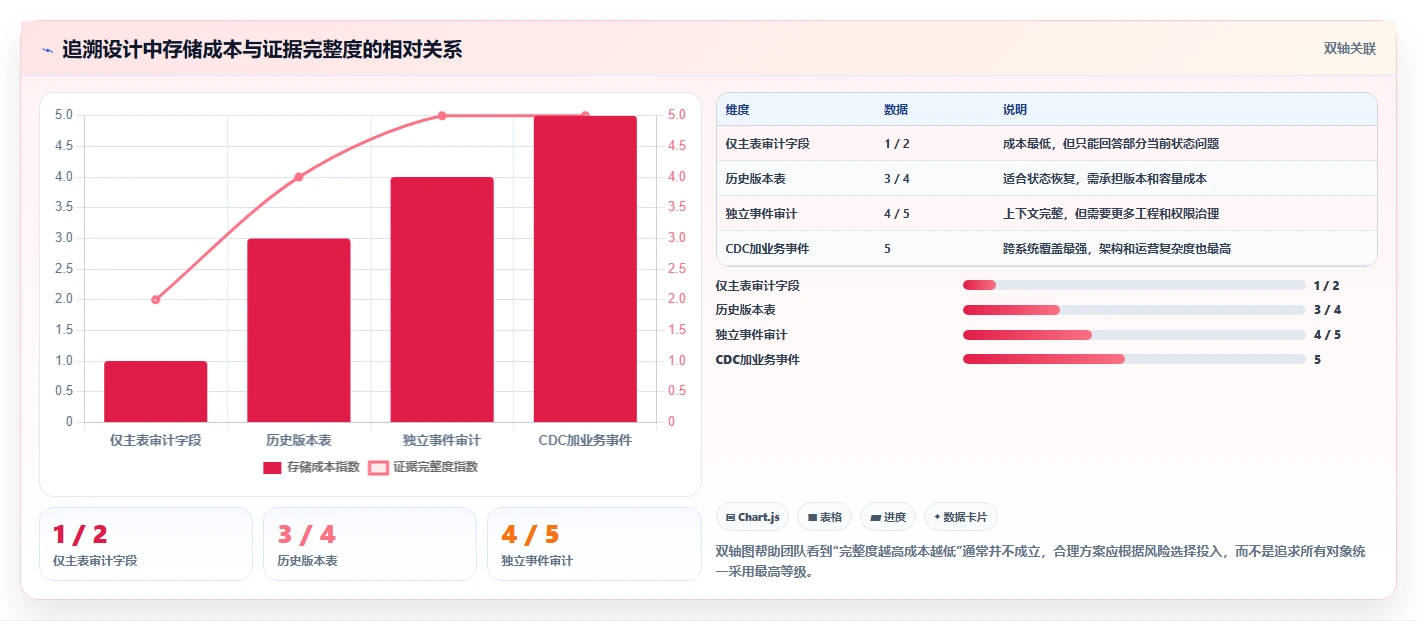Click the 3 / 4 value beside progress bar

coord(1327,310)
